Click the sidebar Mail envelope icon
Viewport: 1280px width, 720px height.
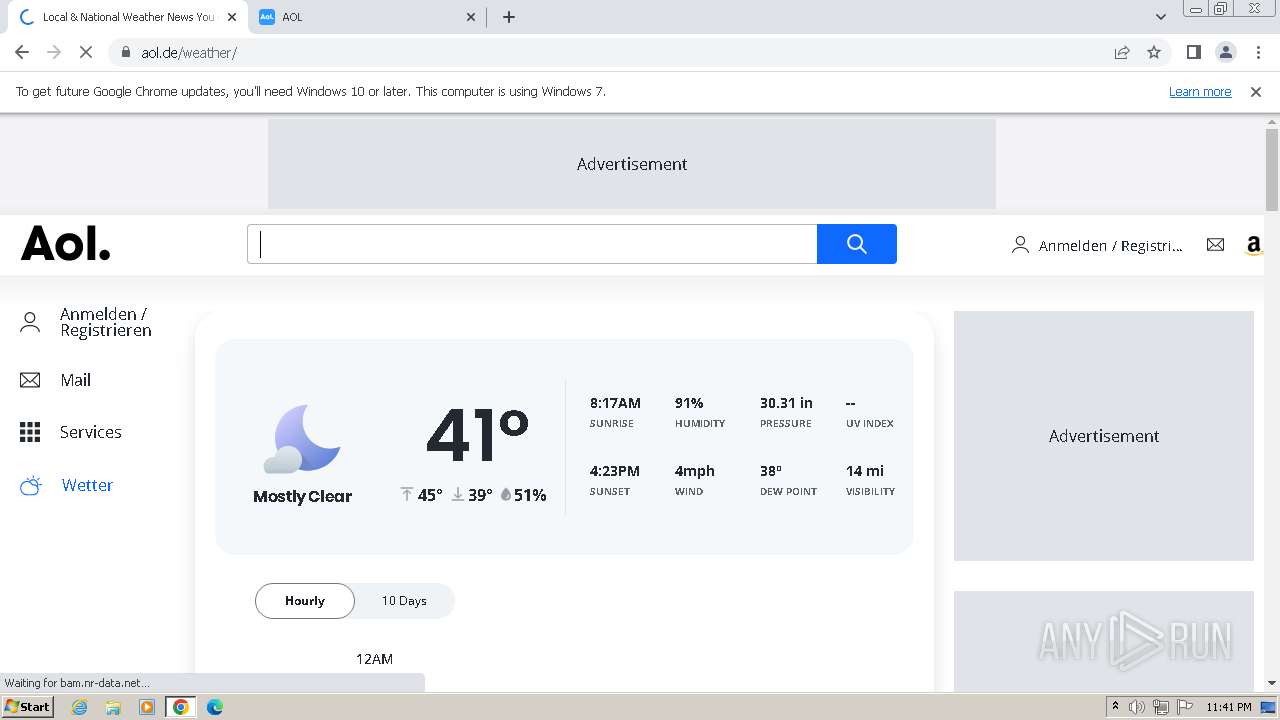coord(30,380)
